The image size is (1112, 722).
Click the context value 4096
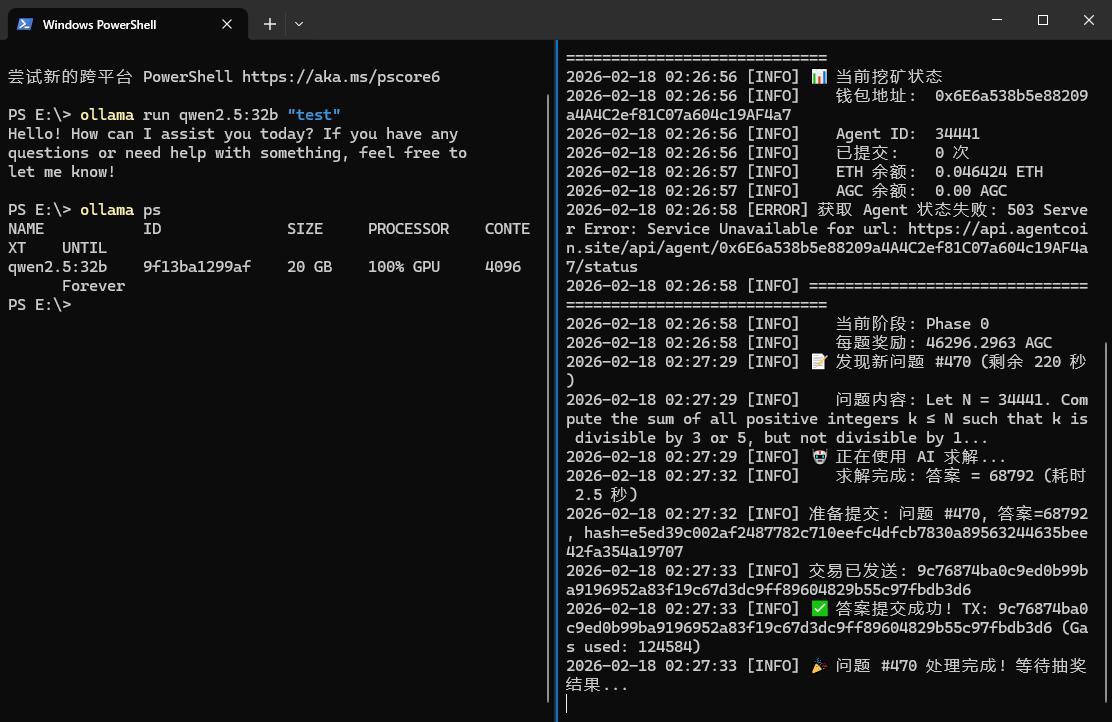coord(503,267)
